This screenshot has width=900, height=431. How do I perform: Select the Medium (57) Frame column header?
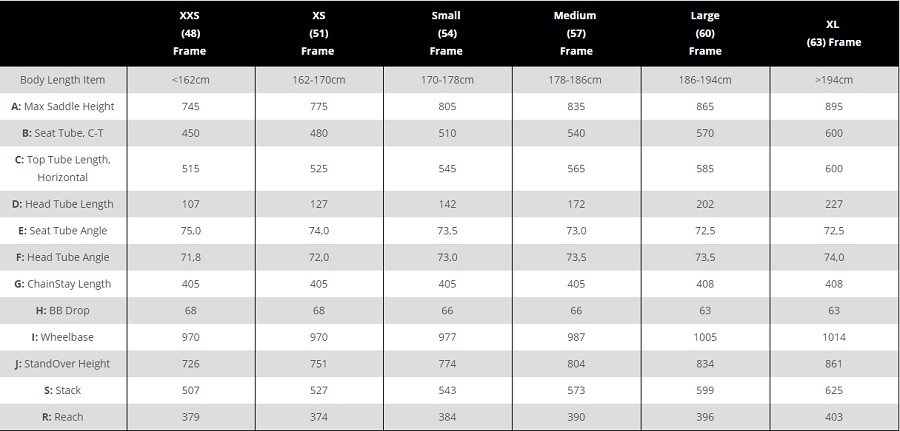(575, 33)
